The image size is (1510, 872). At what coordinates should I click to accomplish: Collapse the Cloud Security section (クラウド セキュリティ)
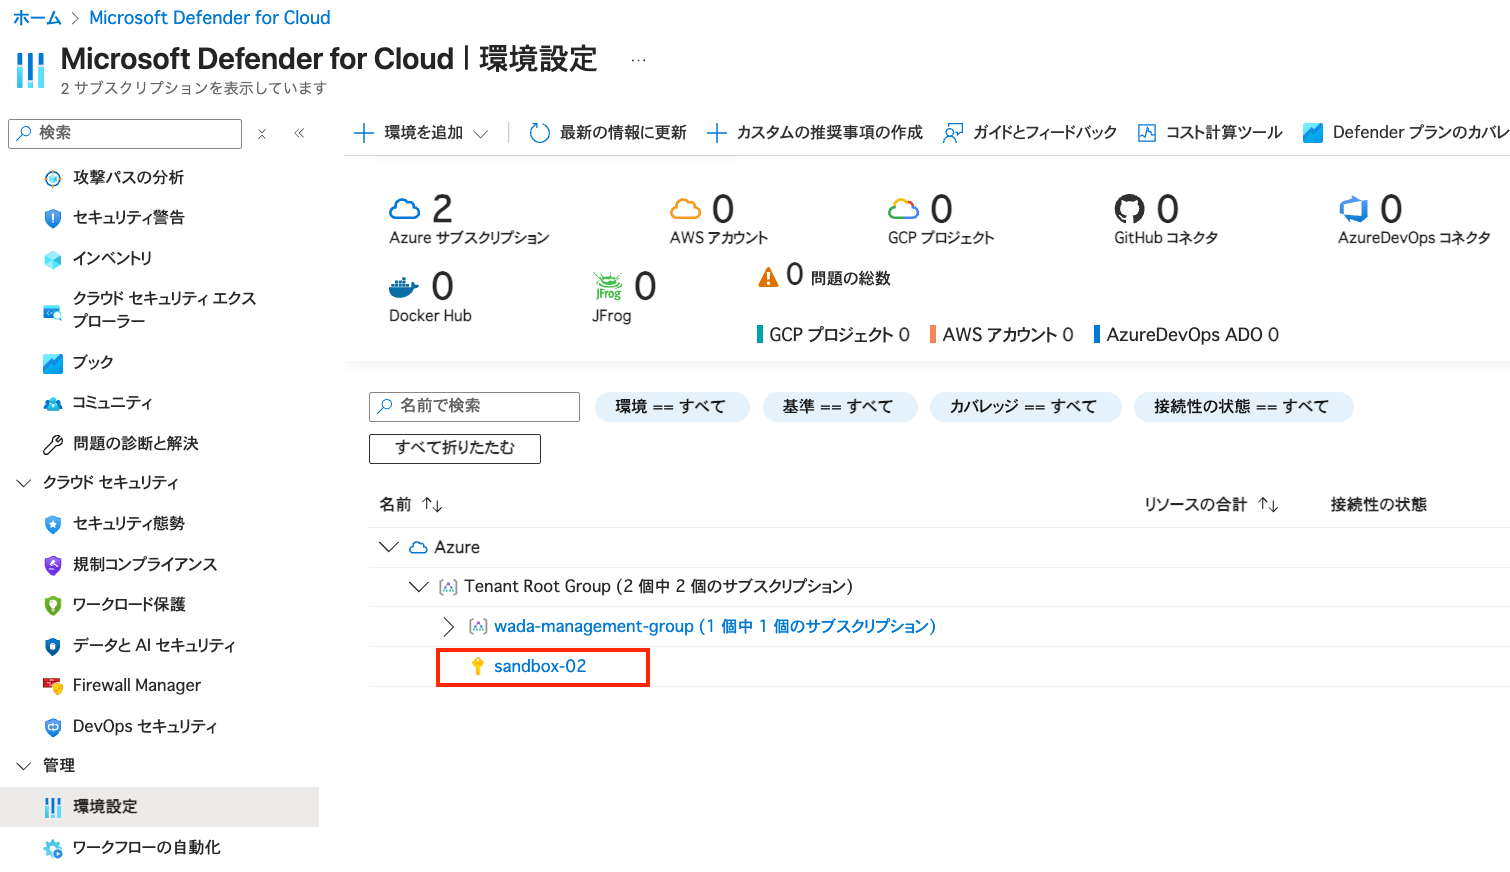coord(24,483)
